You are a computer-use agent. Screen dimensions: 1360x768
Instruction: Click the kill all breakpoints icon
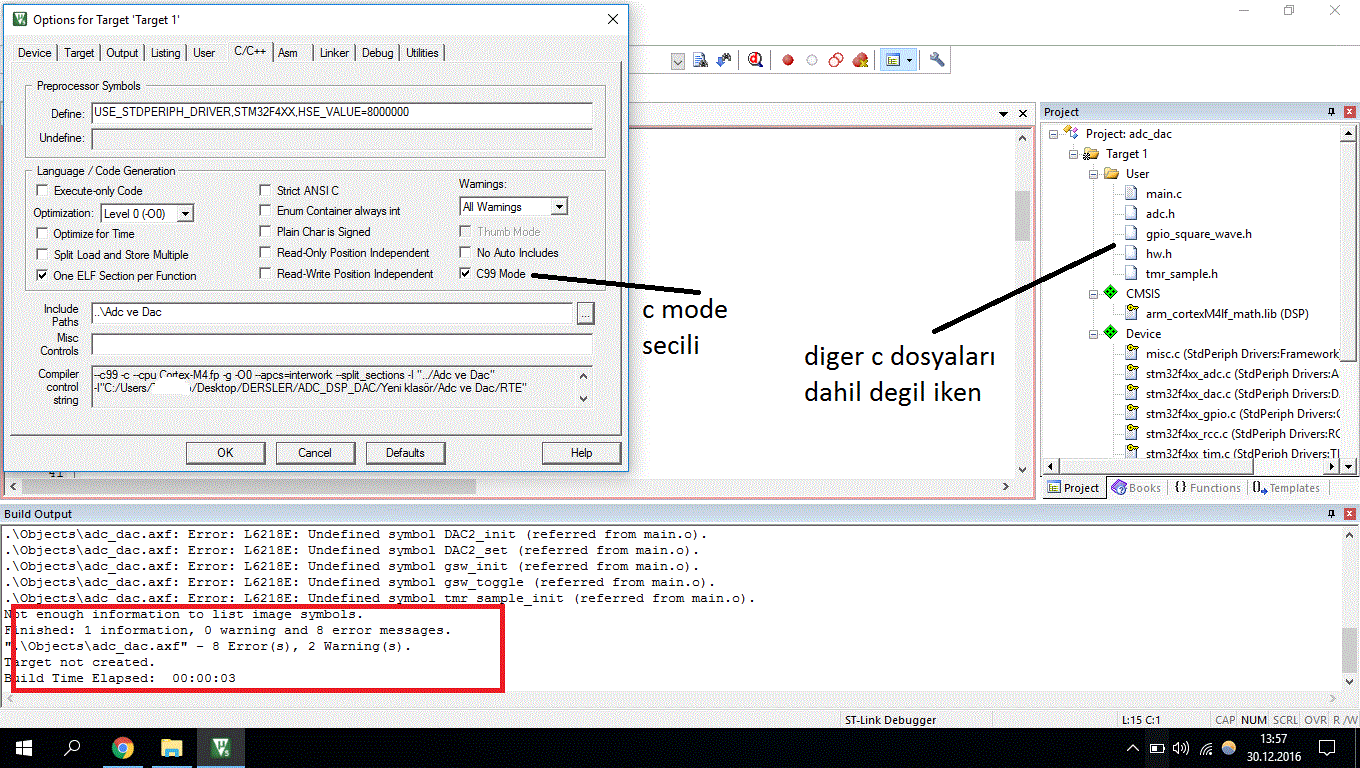pos(860,60)
